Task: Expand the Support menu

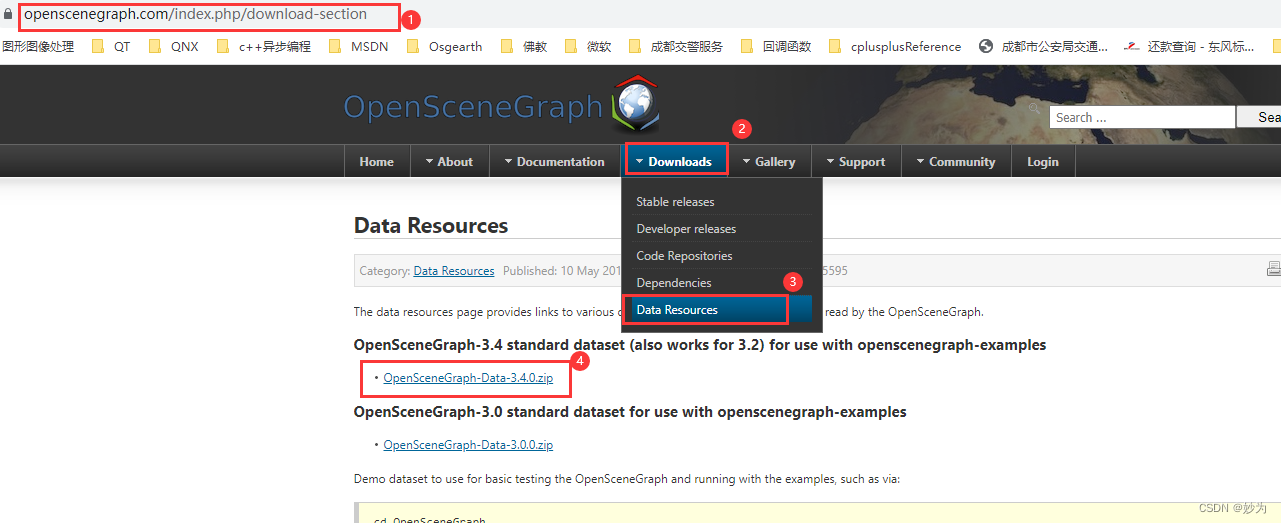Action: click(856, 161)
